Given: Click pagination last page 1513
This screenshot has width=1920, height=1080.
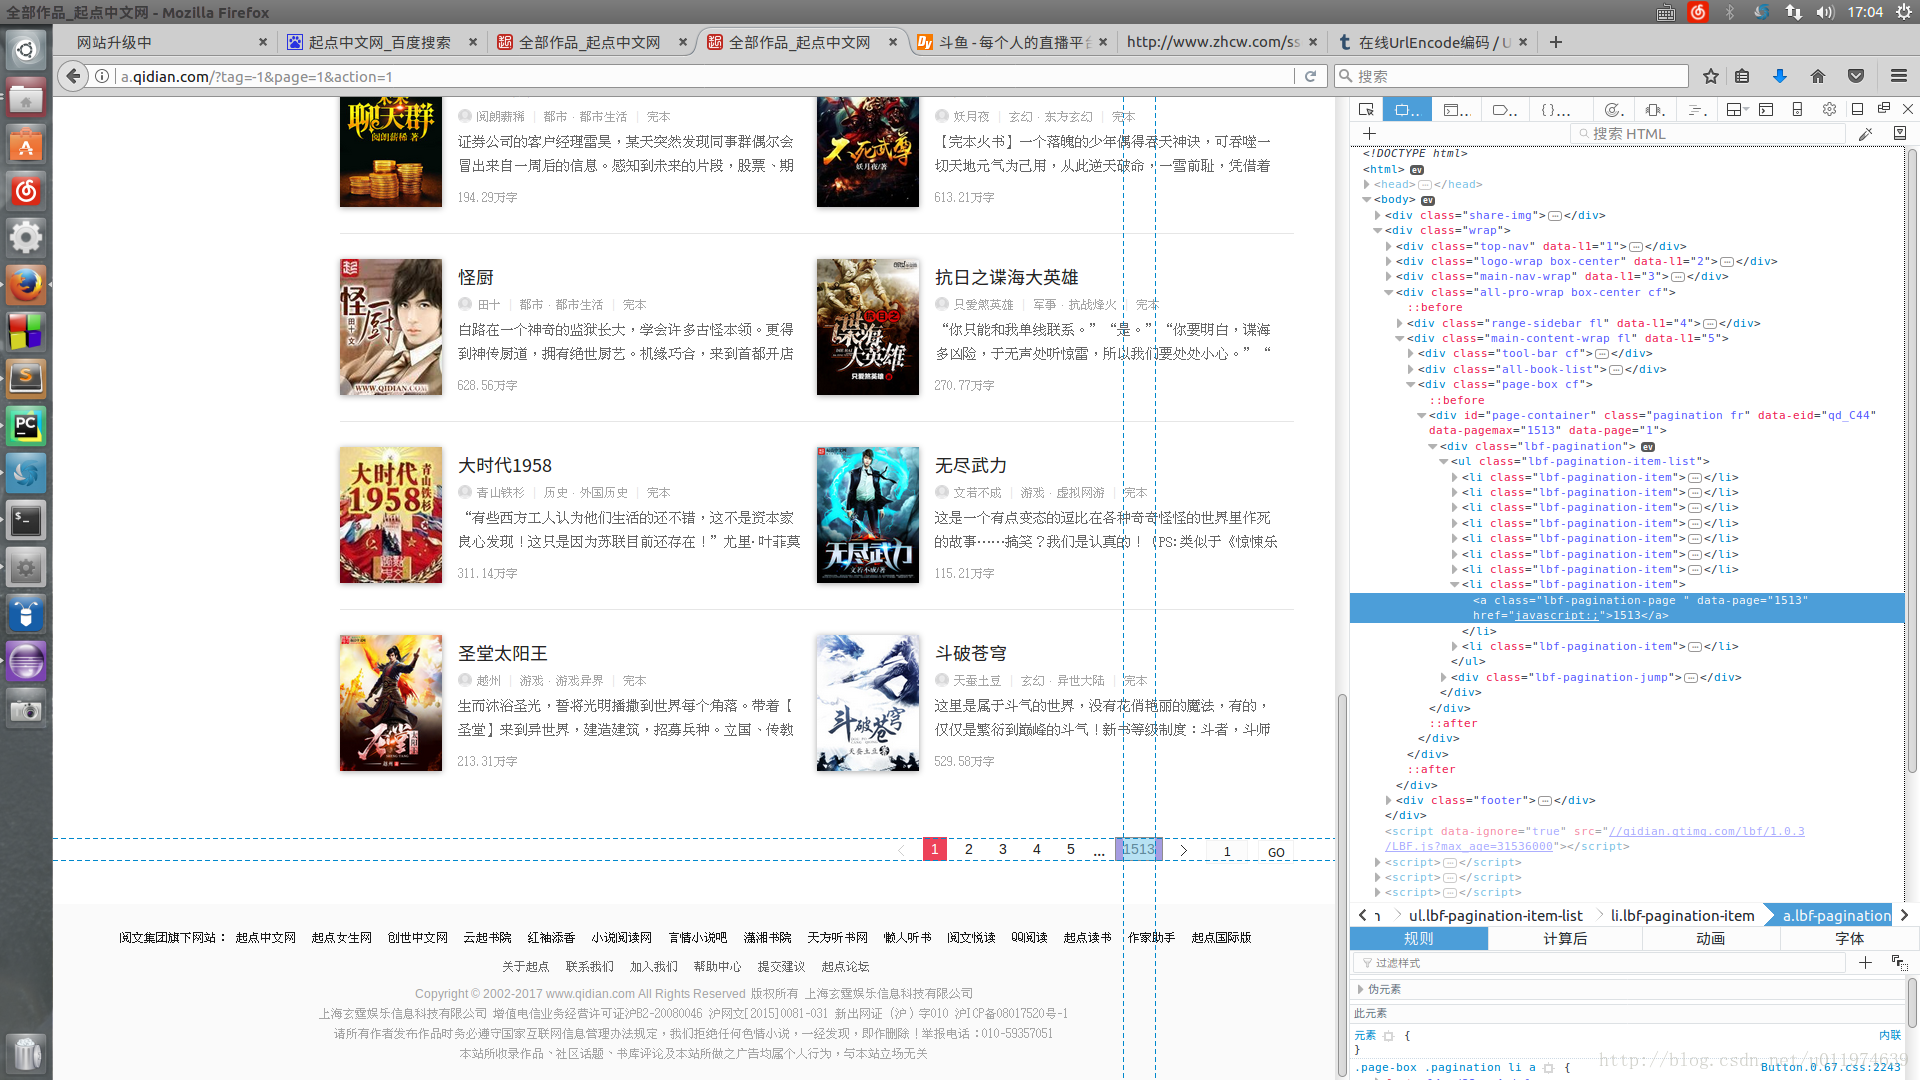Looking at the screenshot, I should [x=1138, y=849].
